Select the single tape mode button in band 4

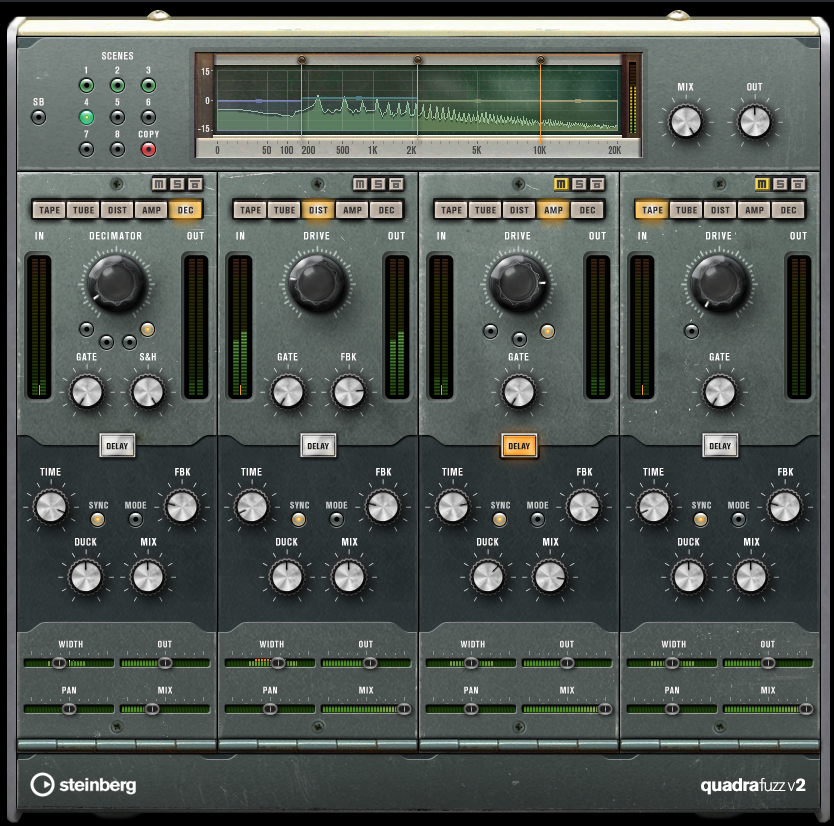[691, 331]
